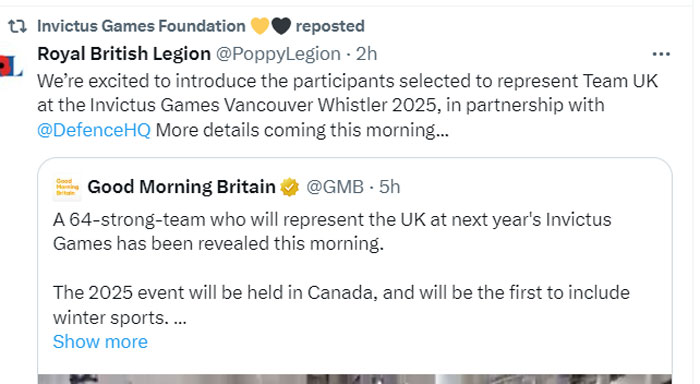Expand the quoted post with Show more
Viewport: 700px width, 384px height.
[100, 342]
